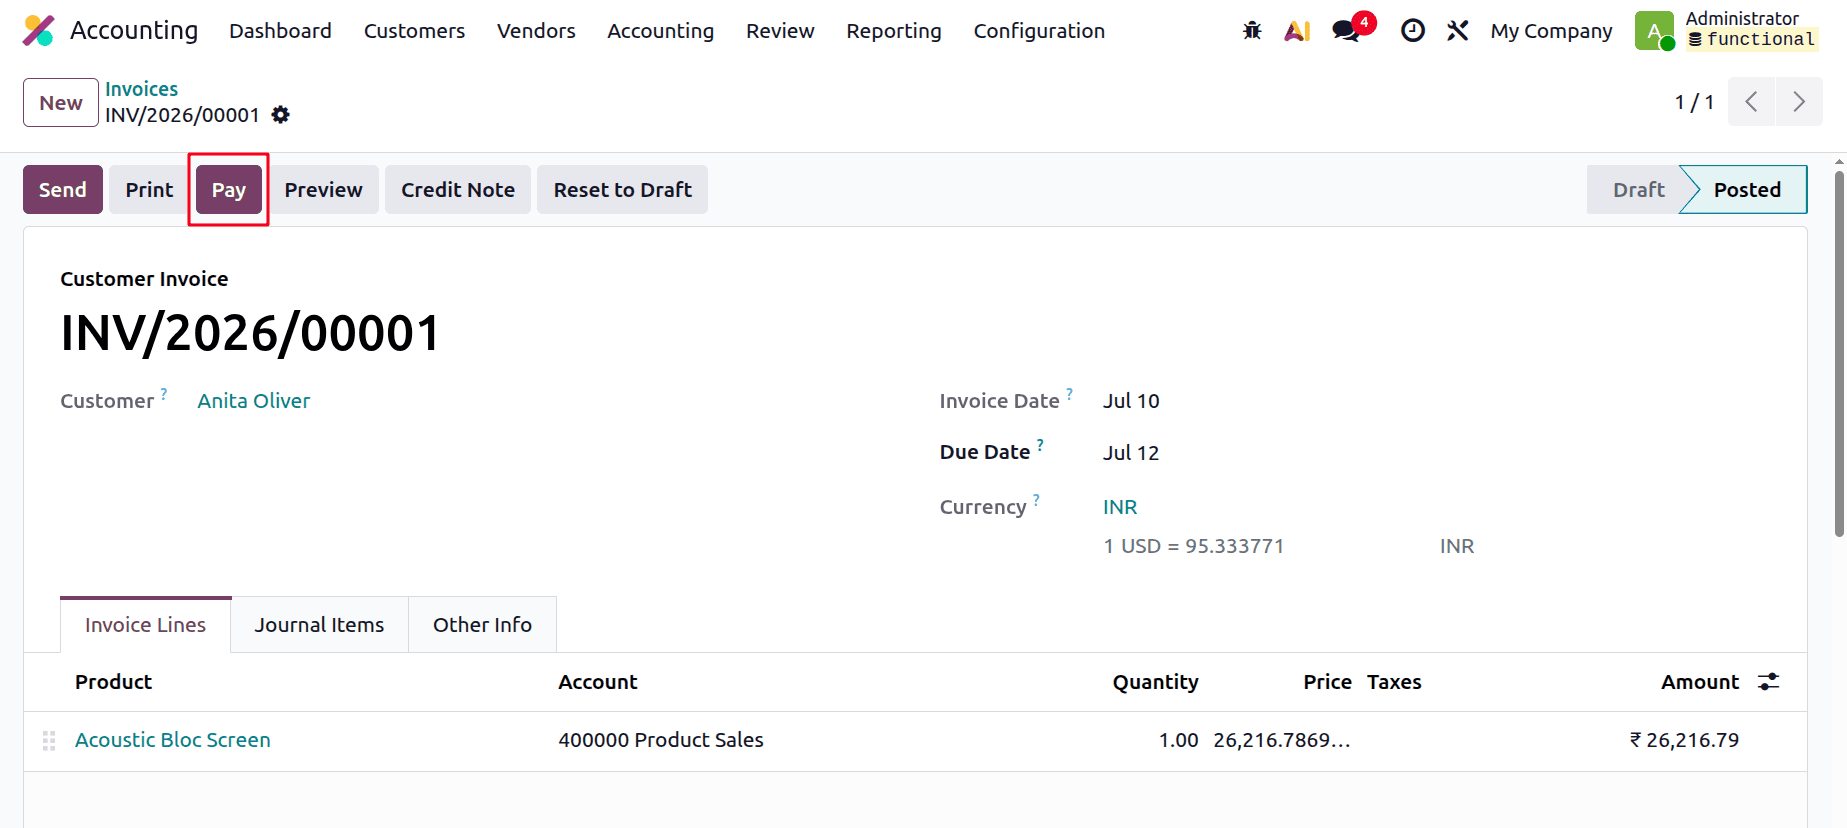Click the Invoice Date value Jul 10
Image resolution: width=1847 pixels, height=828 pixels.
coord(1131,401)
